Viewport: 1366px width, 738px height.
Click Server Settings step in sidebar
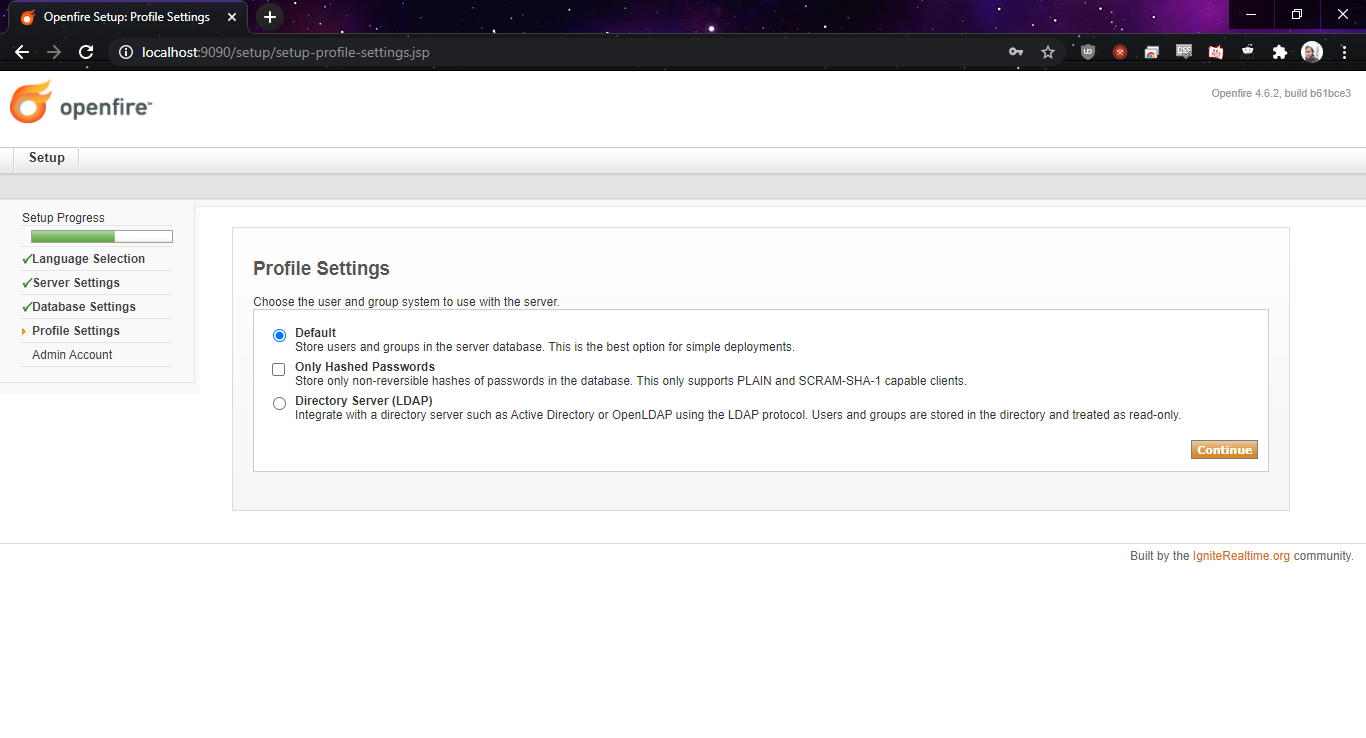point(76,283)
